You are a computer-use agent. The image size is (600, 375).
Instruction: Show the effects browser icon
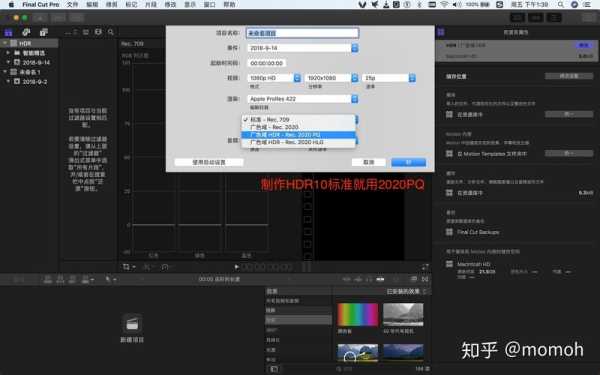coord(414,279)
